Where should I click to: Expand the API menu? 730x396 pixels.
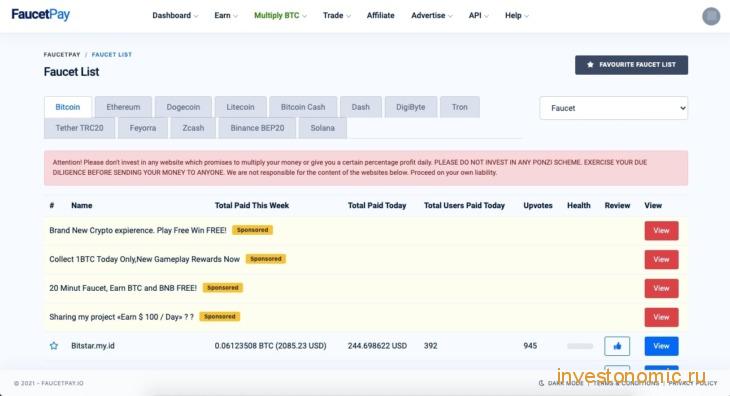click(x=478, y=15)
